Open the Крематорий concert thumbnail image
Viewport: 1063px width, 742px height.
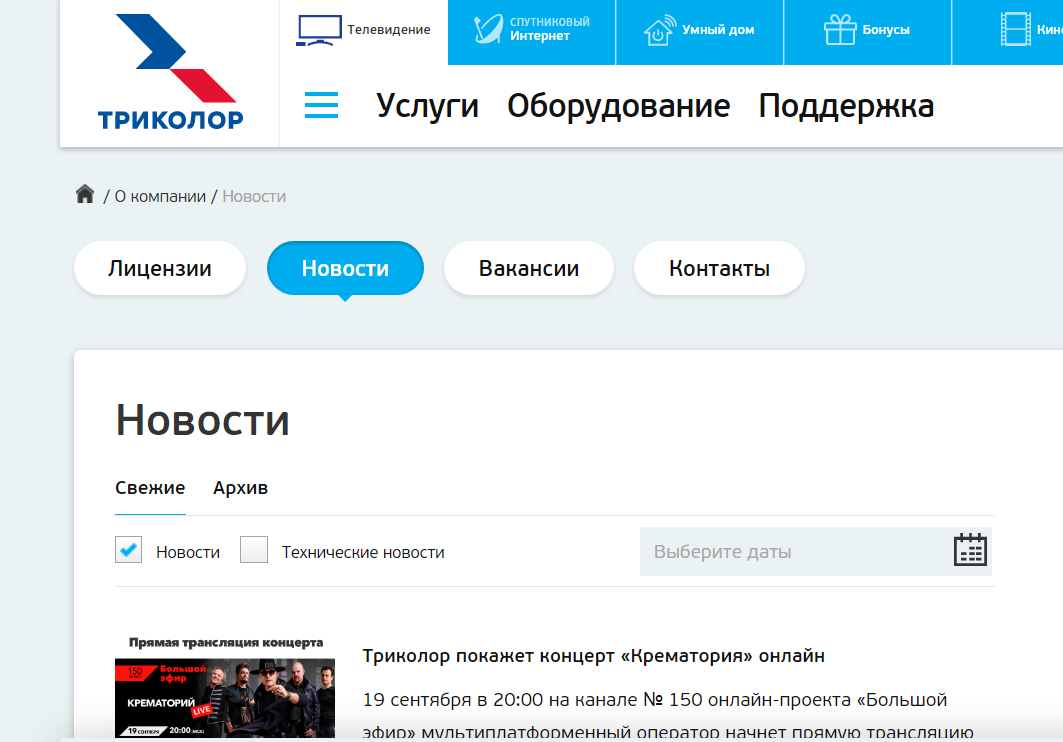click(x=225, y=686)
